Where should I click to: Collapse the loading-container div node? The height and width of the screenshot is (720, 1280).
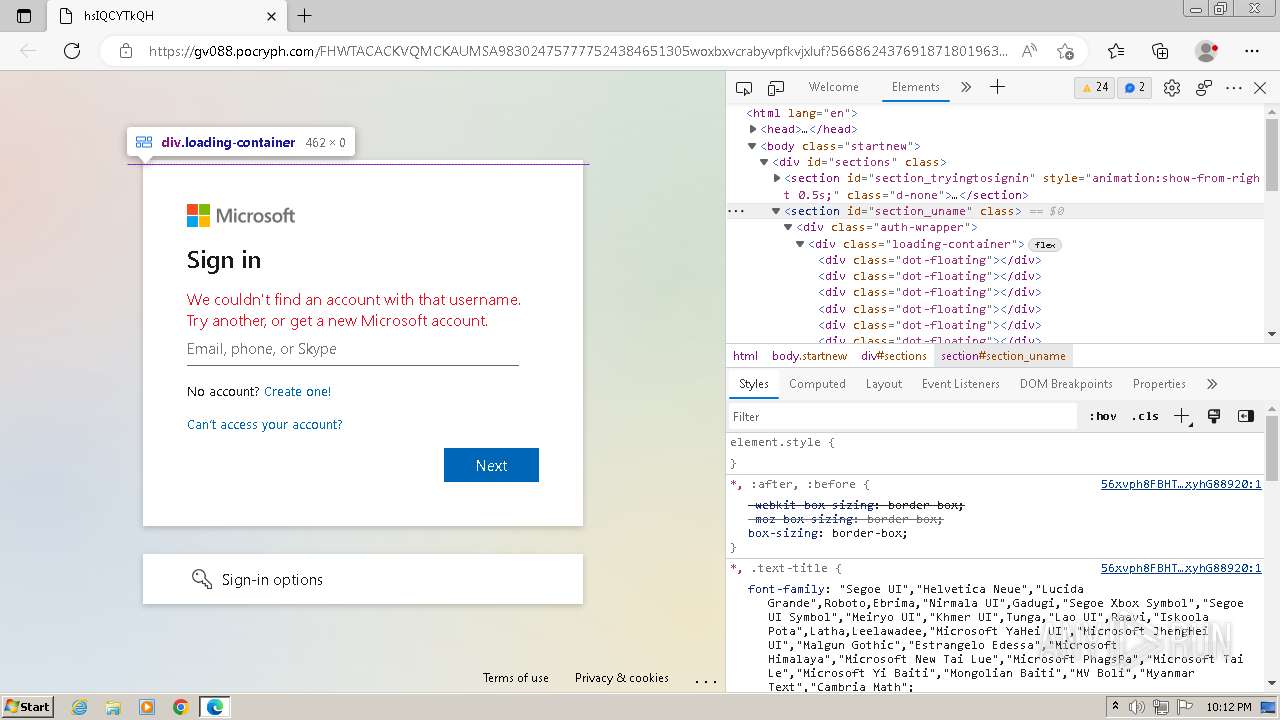[x=800, y=244]
